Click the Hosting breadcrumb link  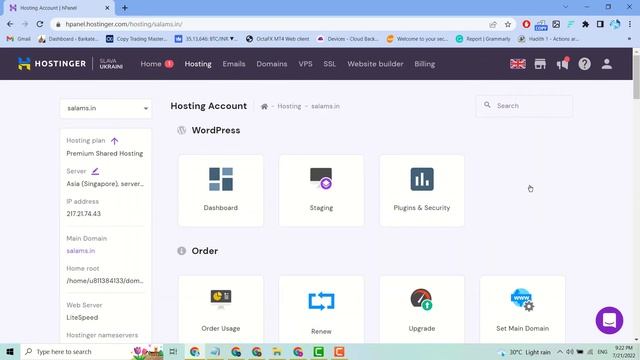click(x=289, y=106)
